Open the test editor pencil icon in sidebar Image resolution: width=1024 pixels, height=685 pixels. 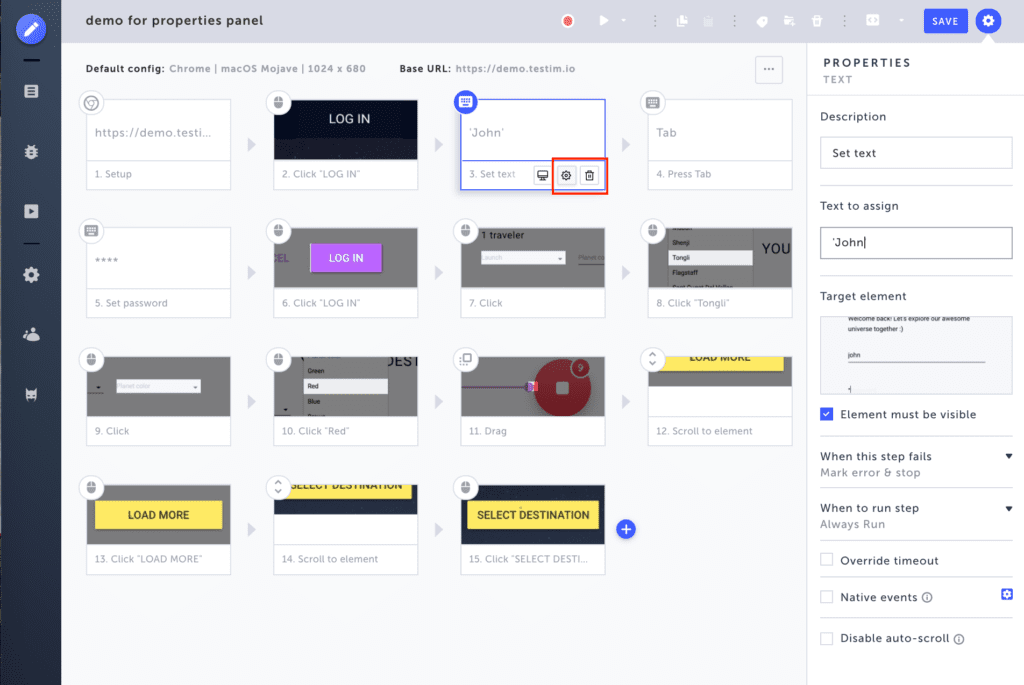pyautogui.click(x=31, y=29)
